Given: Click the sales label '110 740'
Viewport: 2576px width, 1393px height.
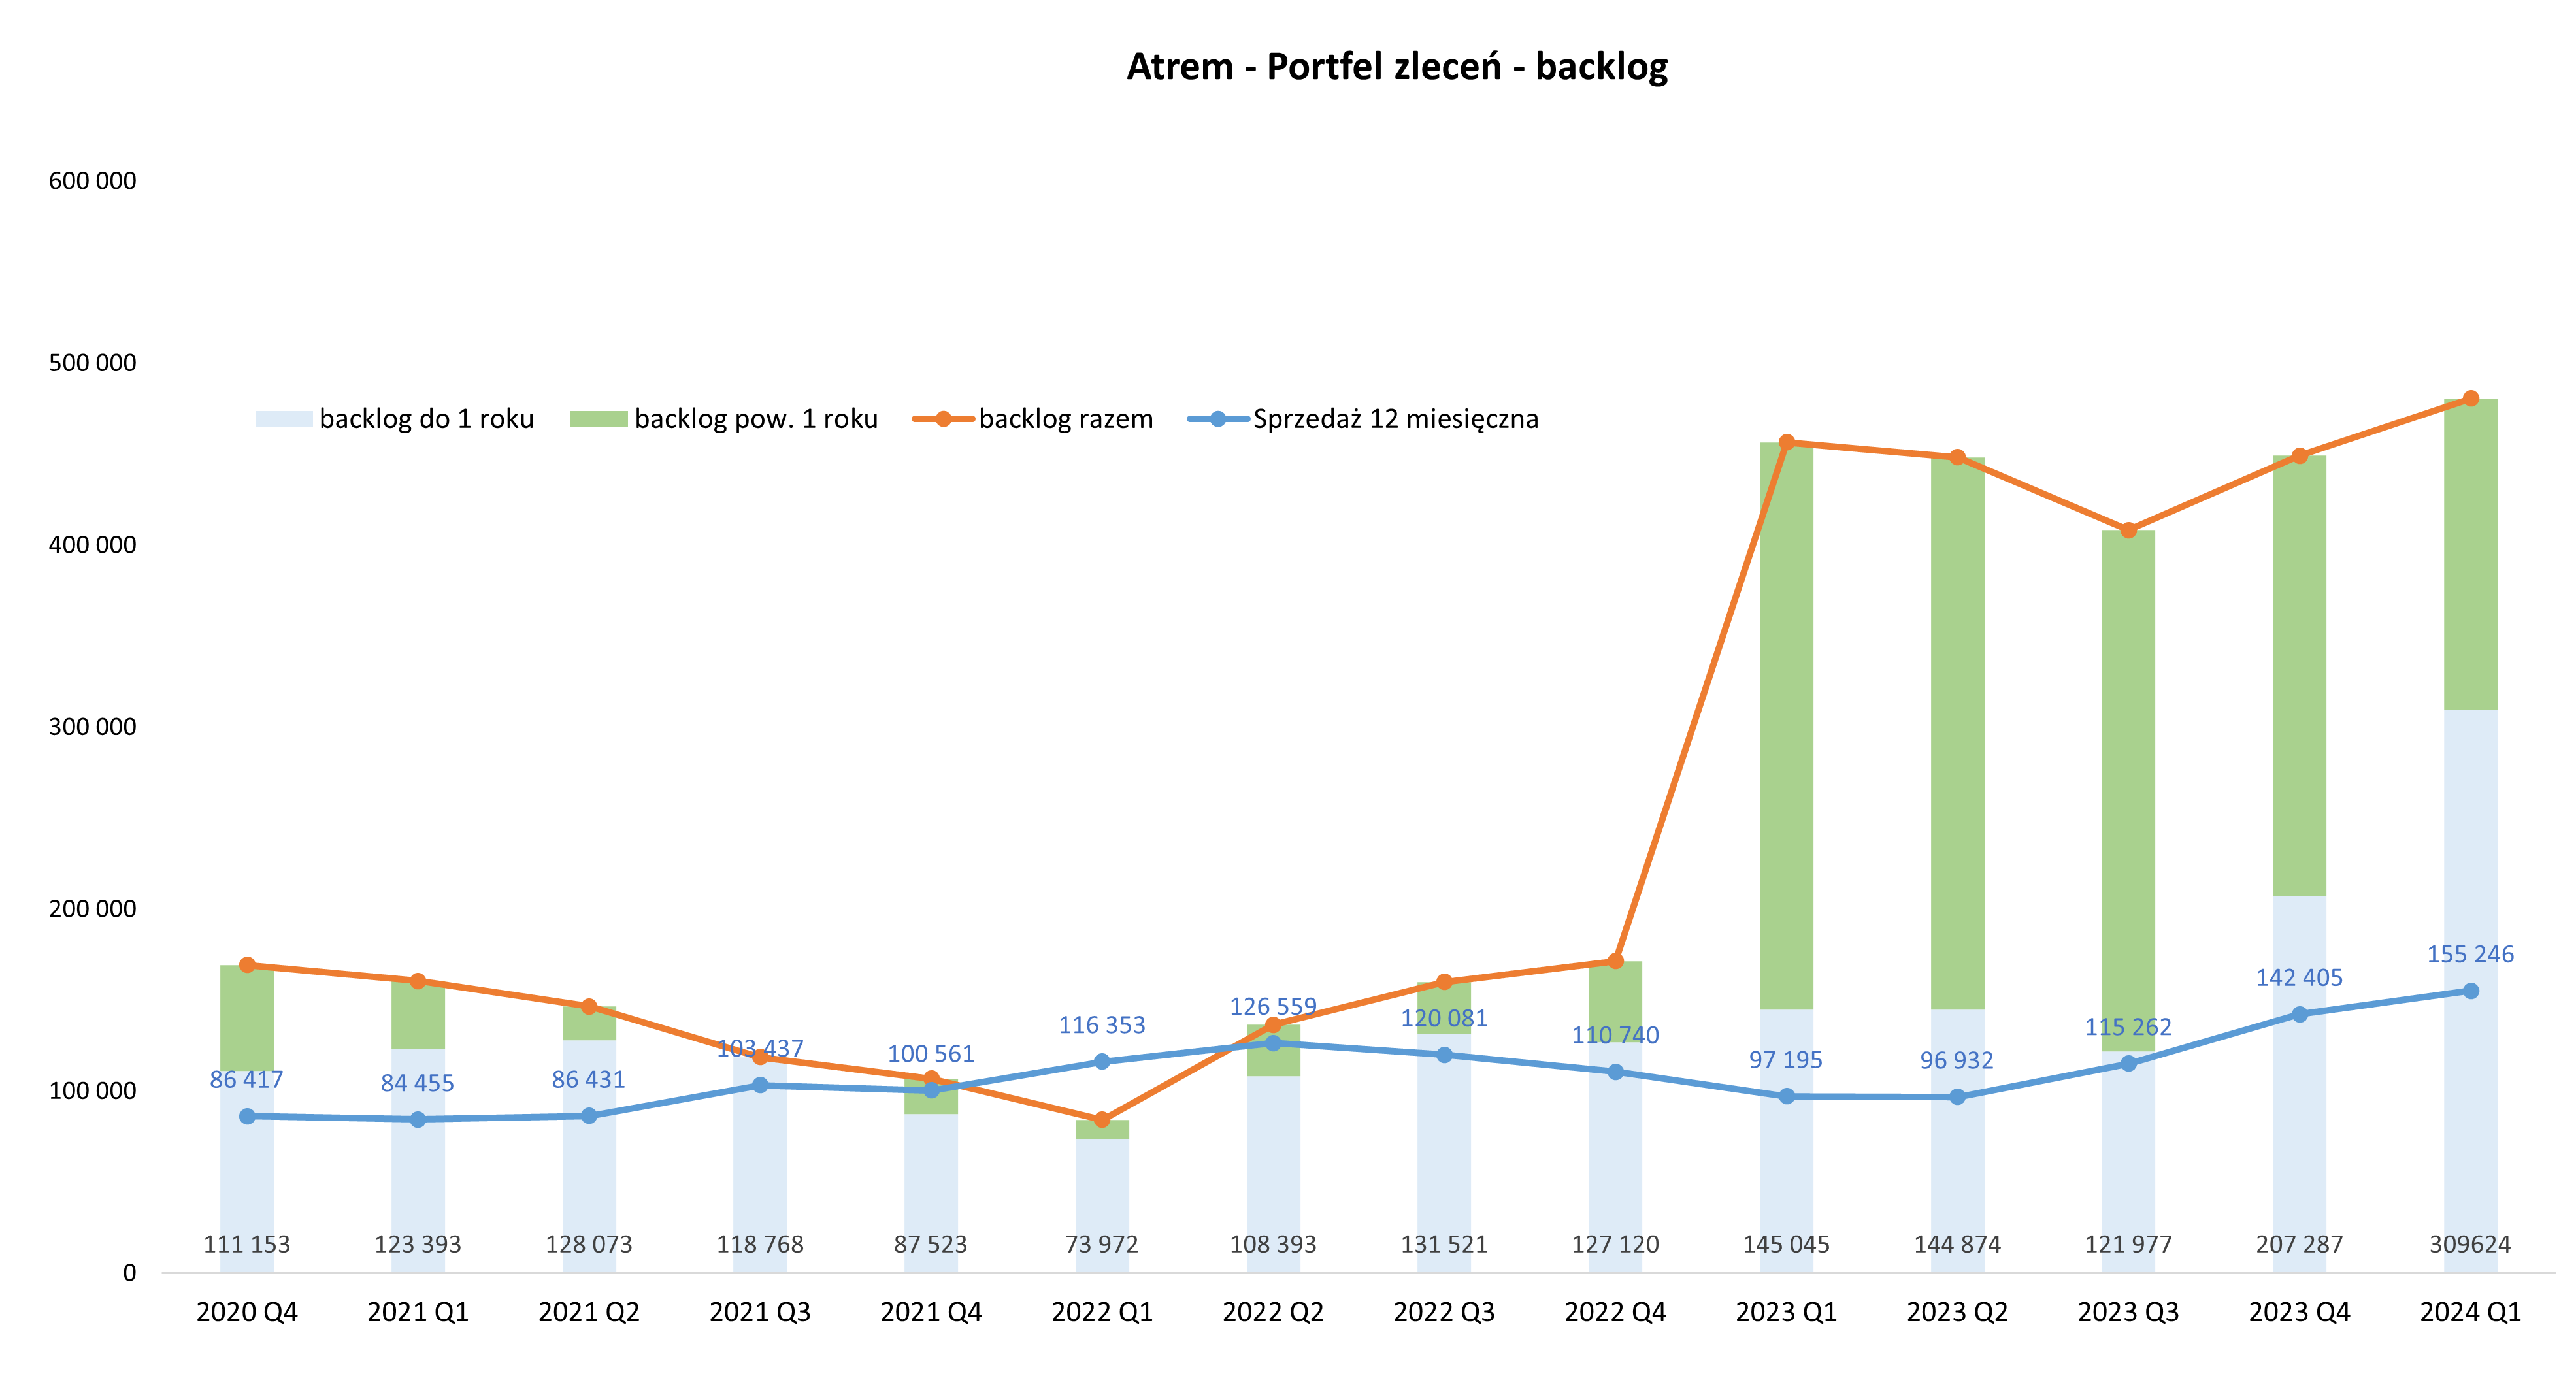Looking at the screenshot, I should coord(1615,1036).
